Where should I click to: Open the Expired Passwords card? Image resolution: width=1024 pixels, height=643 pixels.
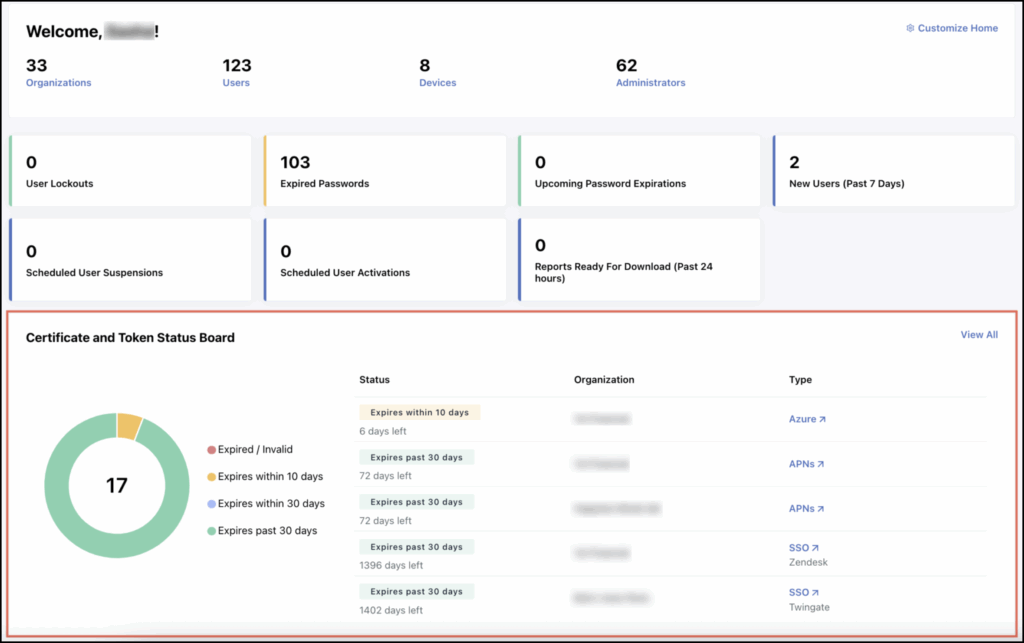click(x=384, y=171)
